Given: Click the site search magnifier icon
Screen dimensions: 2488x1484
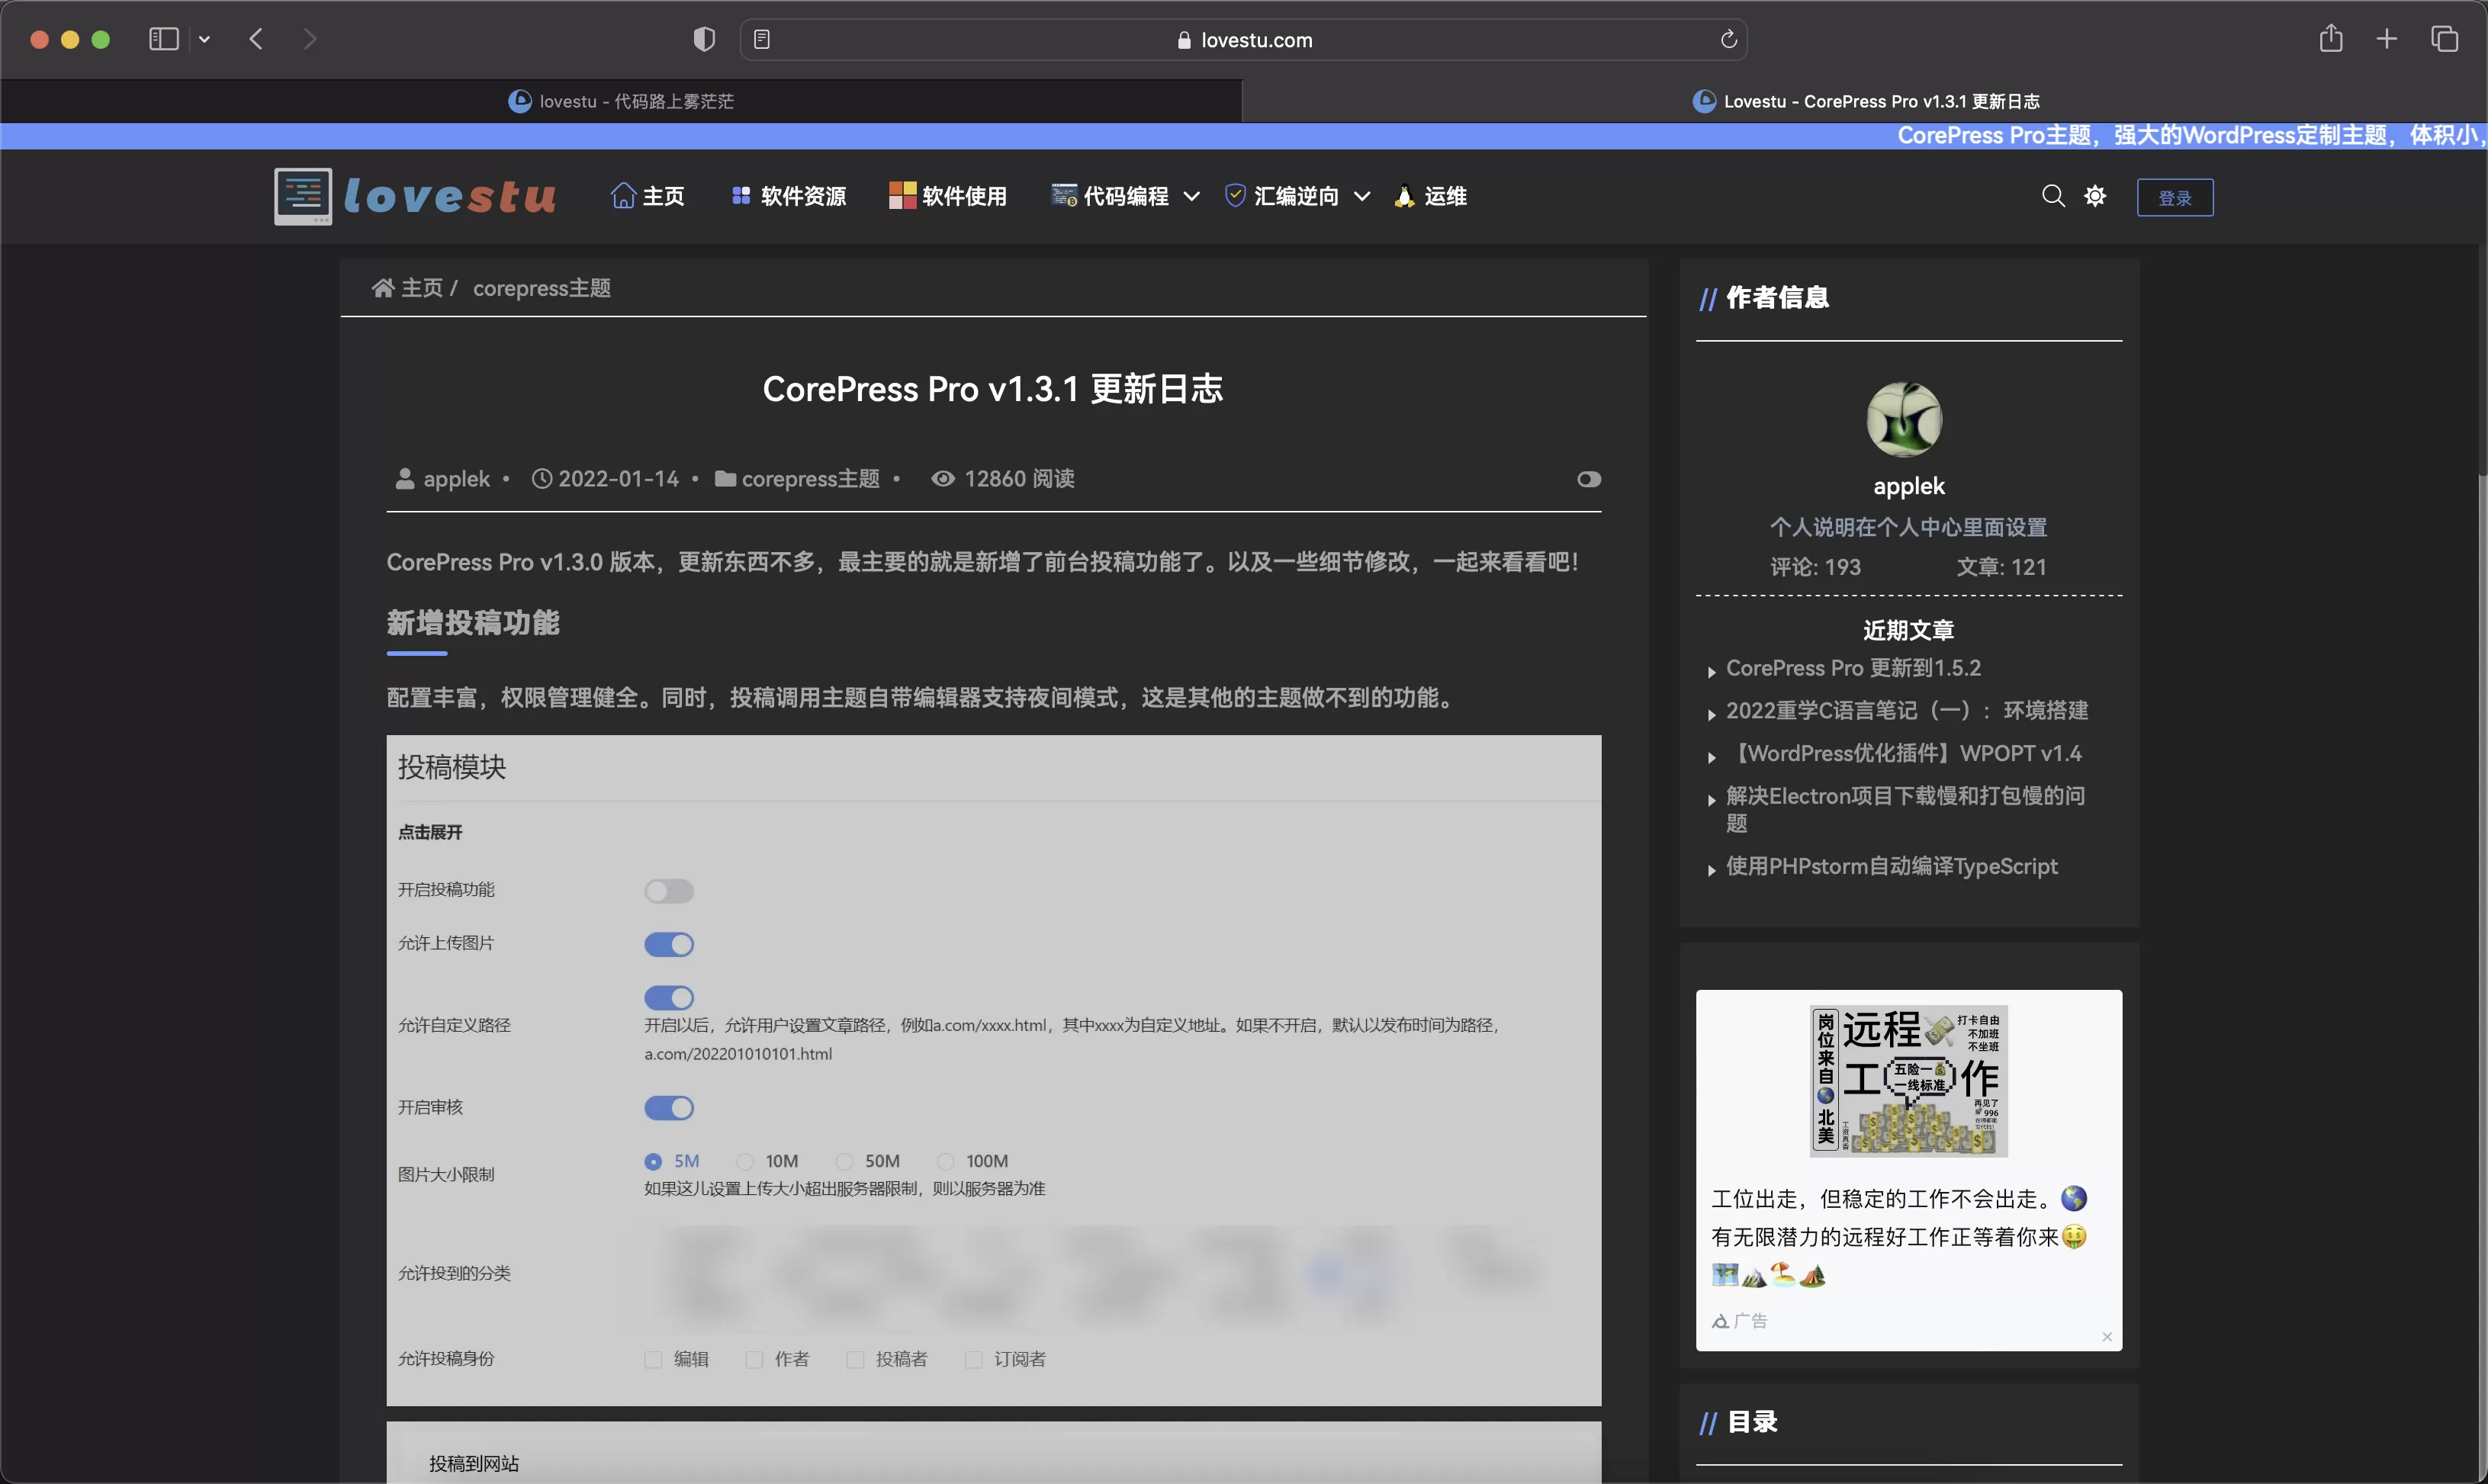Looking at the screenshot, I should (2053, 196).
